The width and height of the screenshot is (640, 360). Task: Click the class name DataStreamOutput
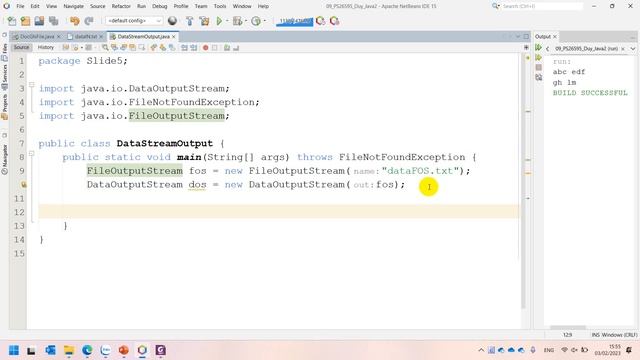pyautogui.click(x=164, y=144)
